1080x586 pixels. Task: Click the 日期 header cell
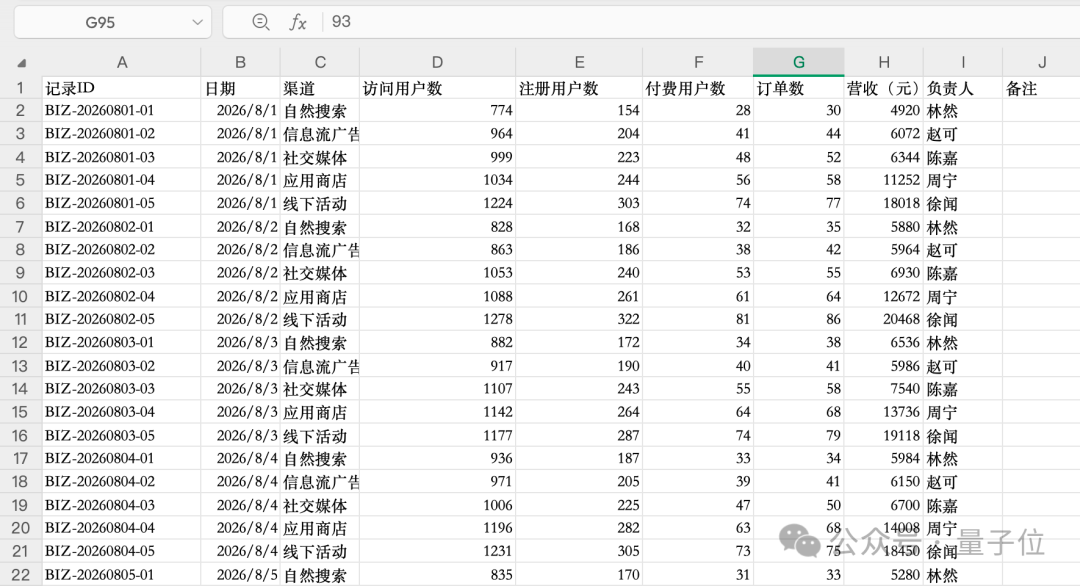click(240, 88)
